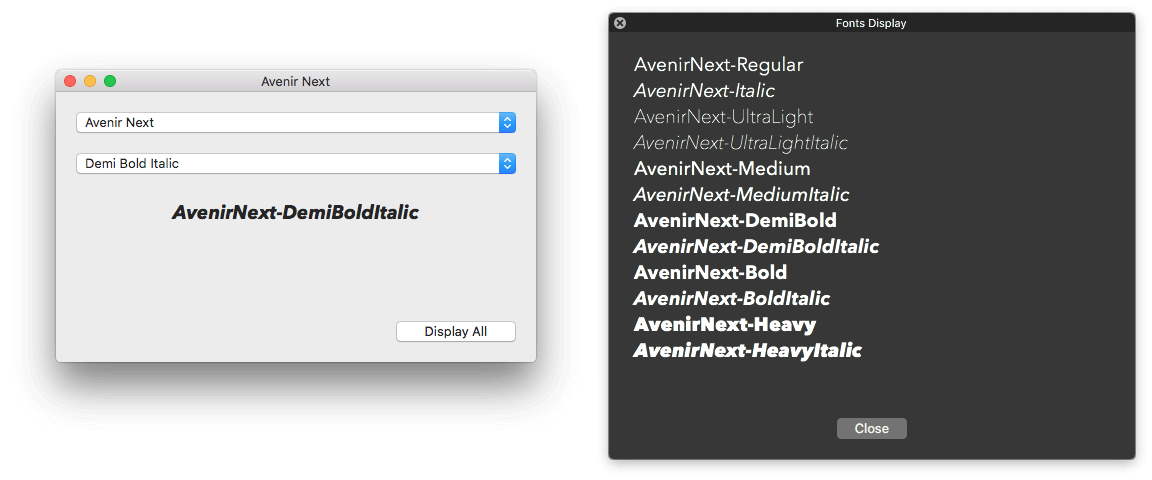Select AvenirNext-Italic in the fonts list

point(704,91)
